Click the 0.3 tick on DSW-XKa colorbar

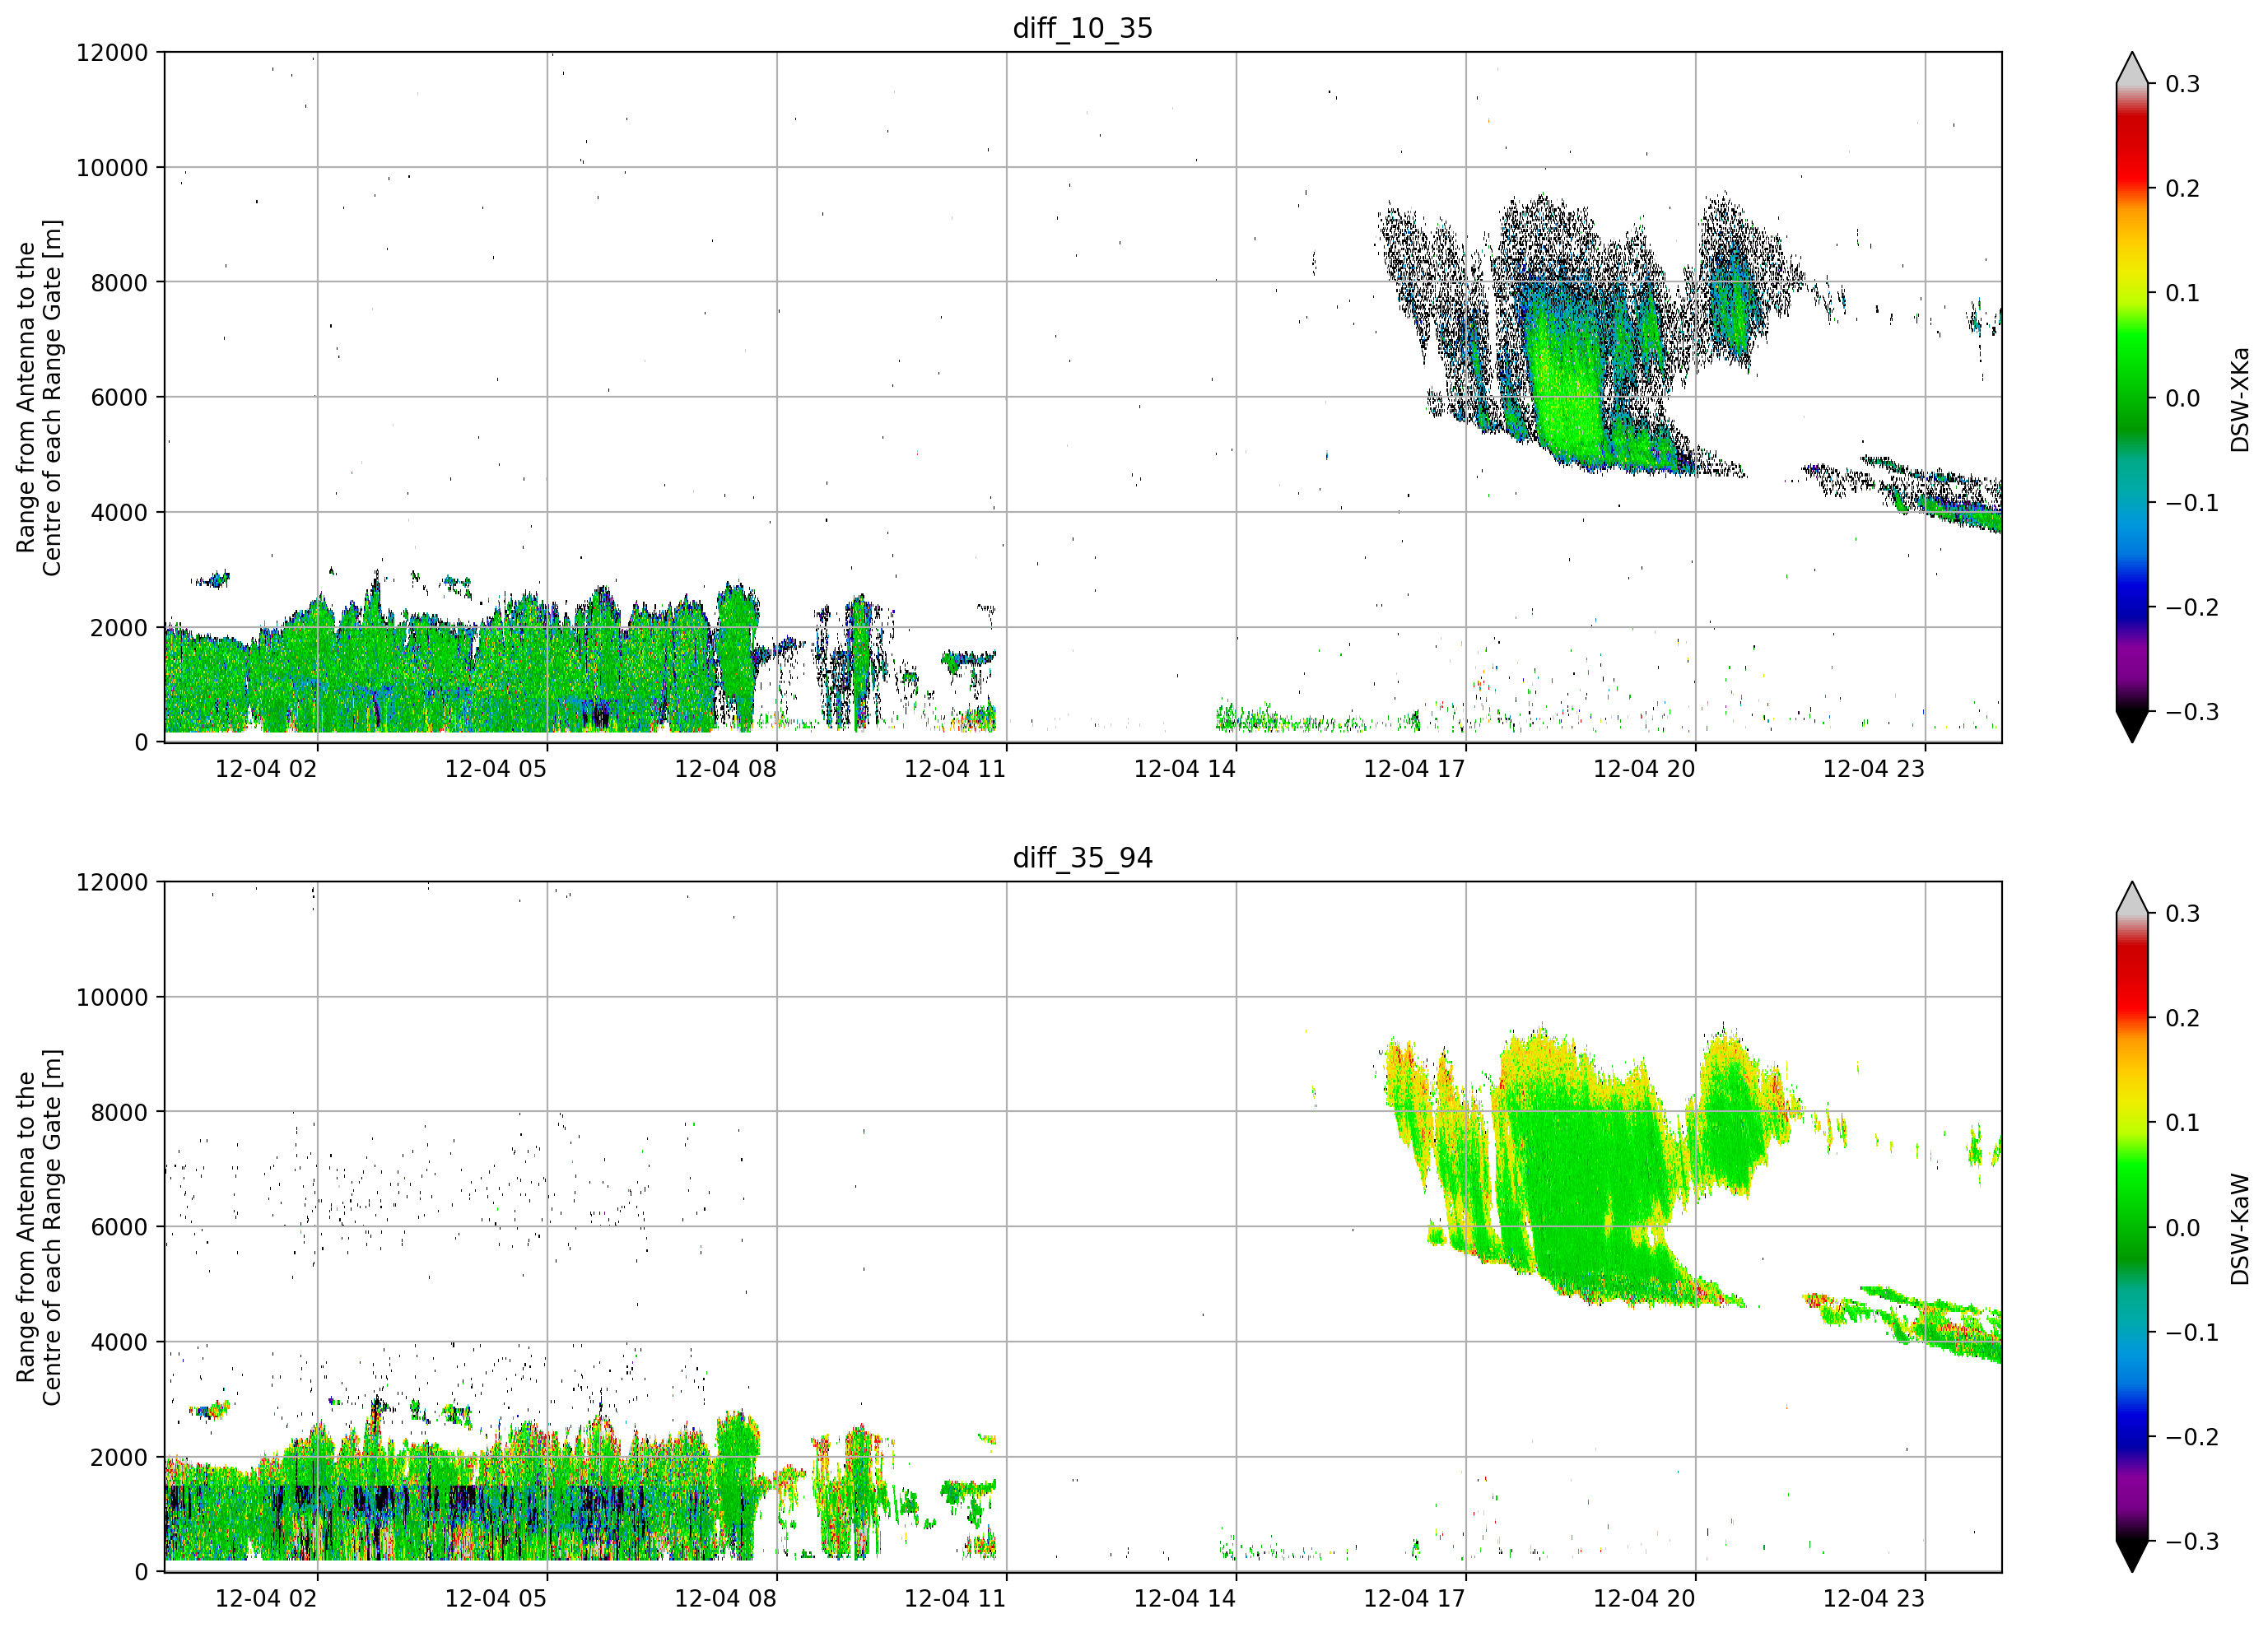(x=2183, y=84)
